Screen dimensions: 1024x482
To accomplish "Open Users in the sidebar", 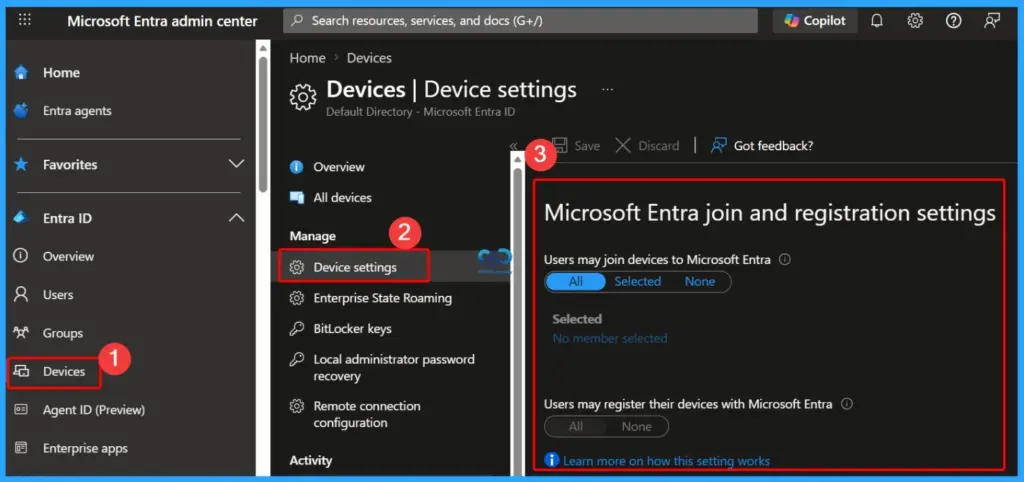I will click(57, 295).
